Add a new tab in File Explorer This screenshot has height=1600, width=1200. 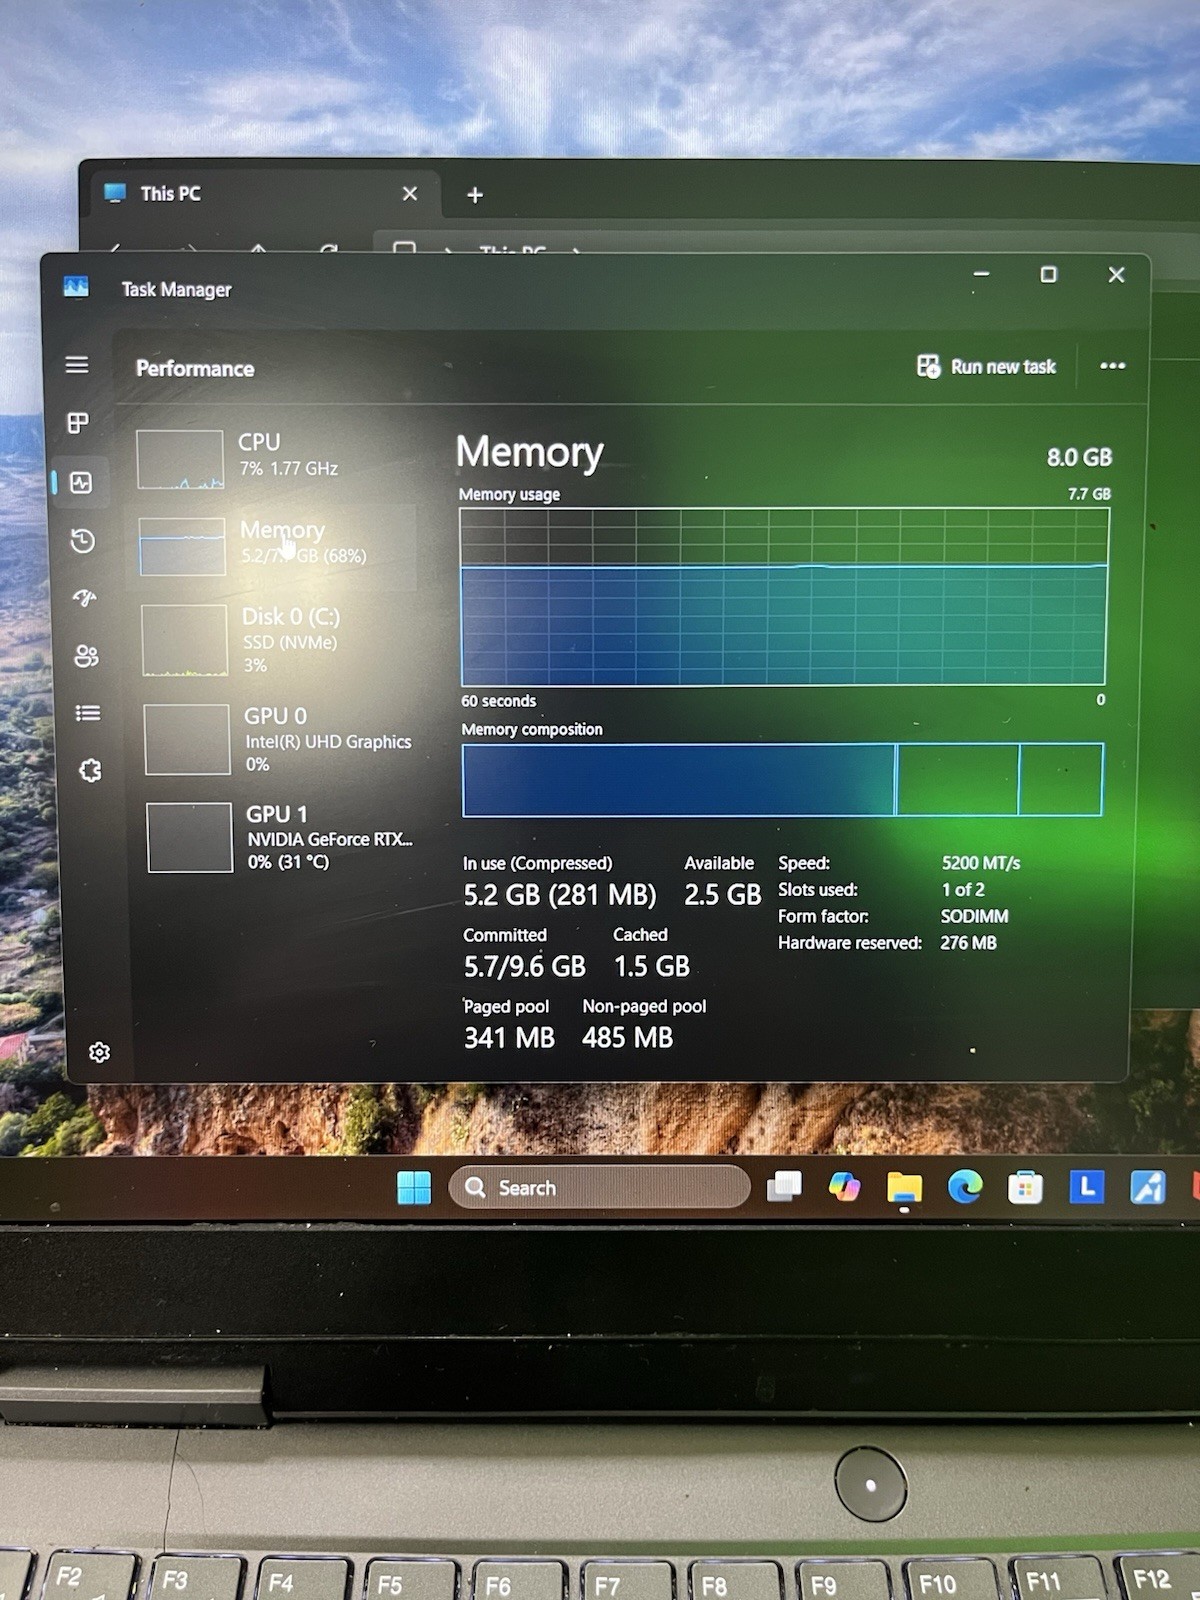(475, 195)
